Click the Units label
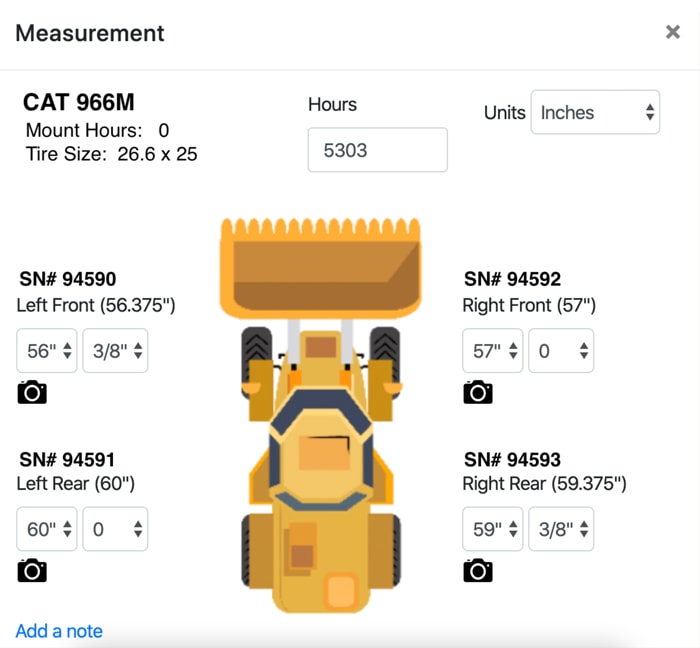The height and width of the screenshot is (648, 700). (x=504, y=112)
